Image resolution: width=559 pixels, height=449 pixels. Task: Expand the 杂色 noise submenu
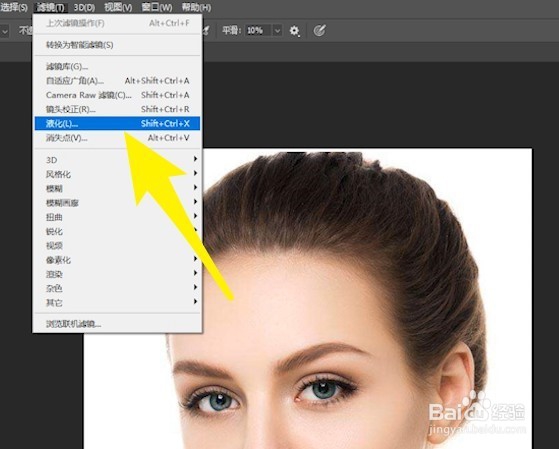(117, 288)
